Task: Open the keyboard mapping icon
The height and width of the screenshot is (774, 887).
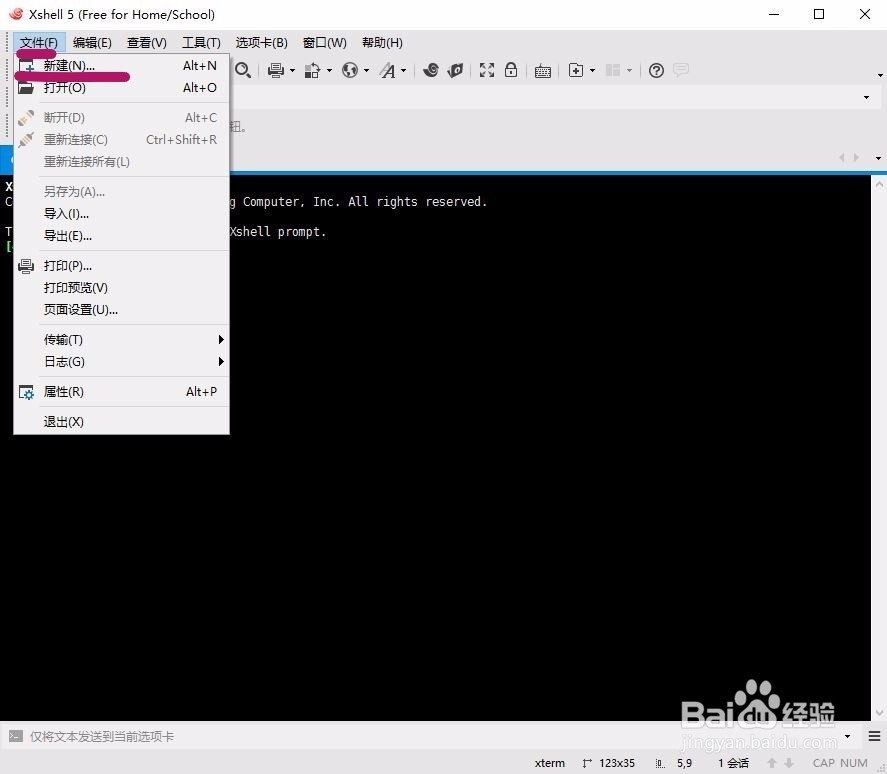Action: click(542, 71)
